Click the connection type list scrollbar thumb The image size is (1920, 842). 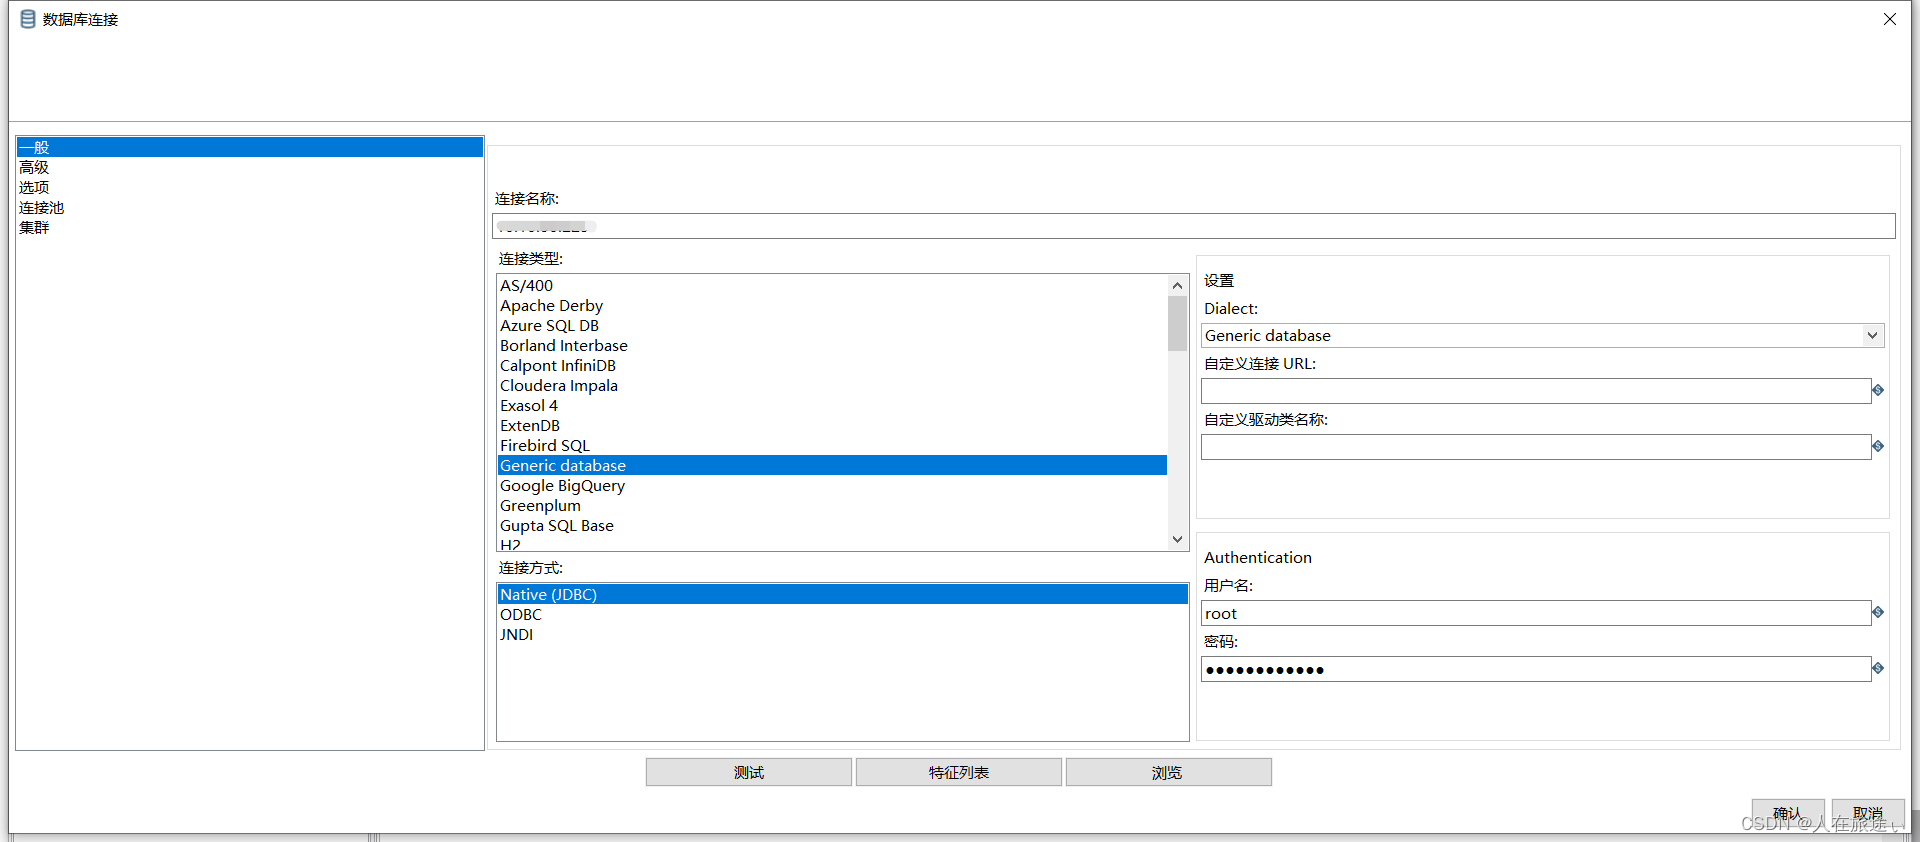pos(1177,324)
